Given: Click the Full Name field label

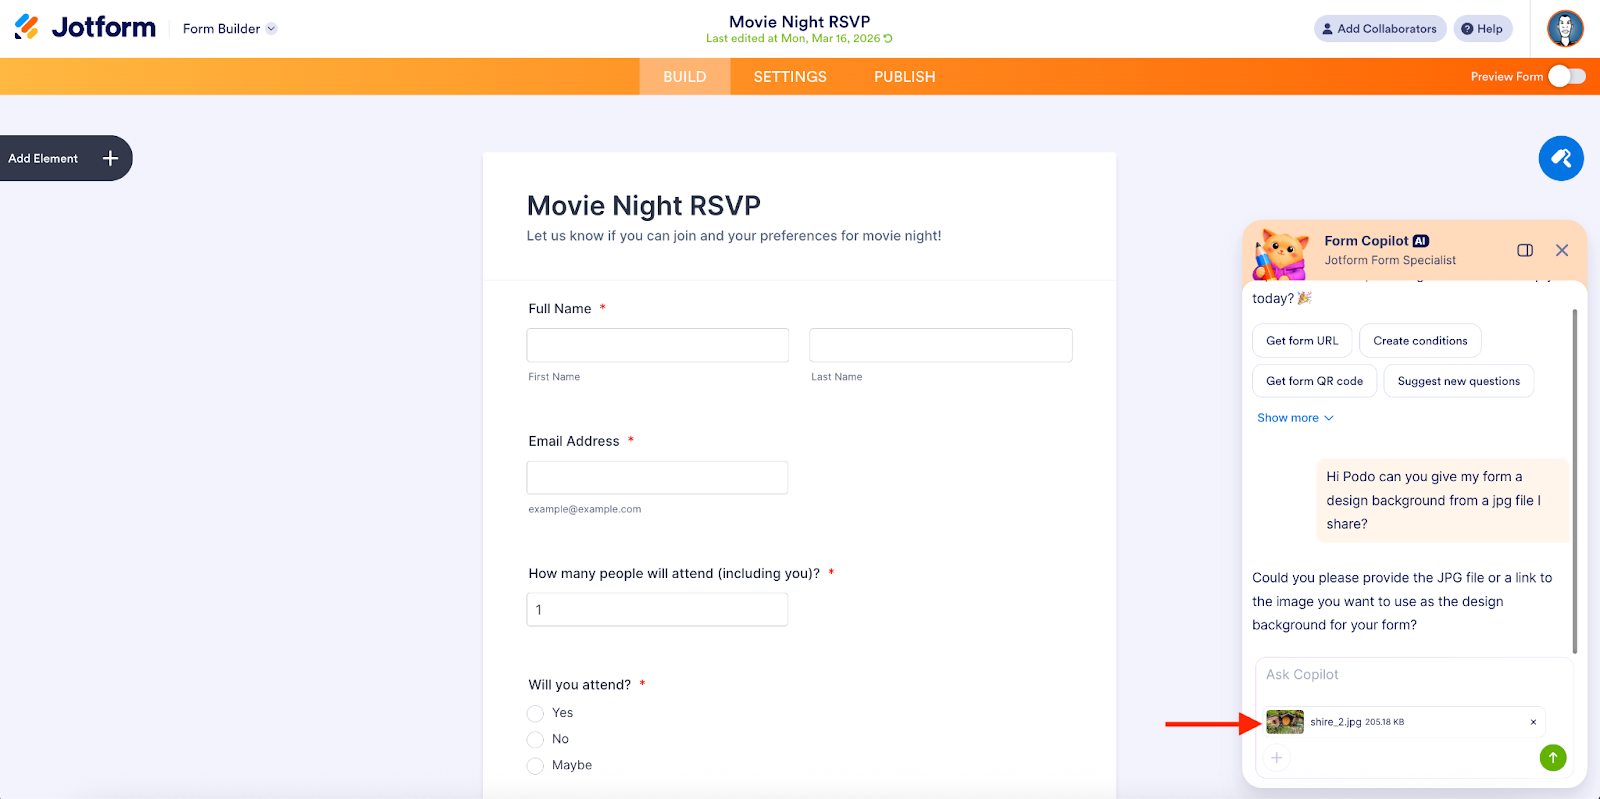Looking at the screenshot, I should (560, 309).
